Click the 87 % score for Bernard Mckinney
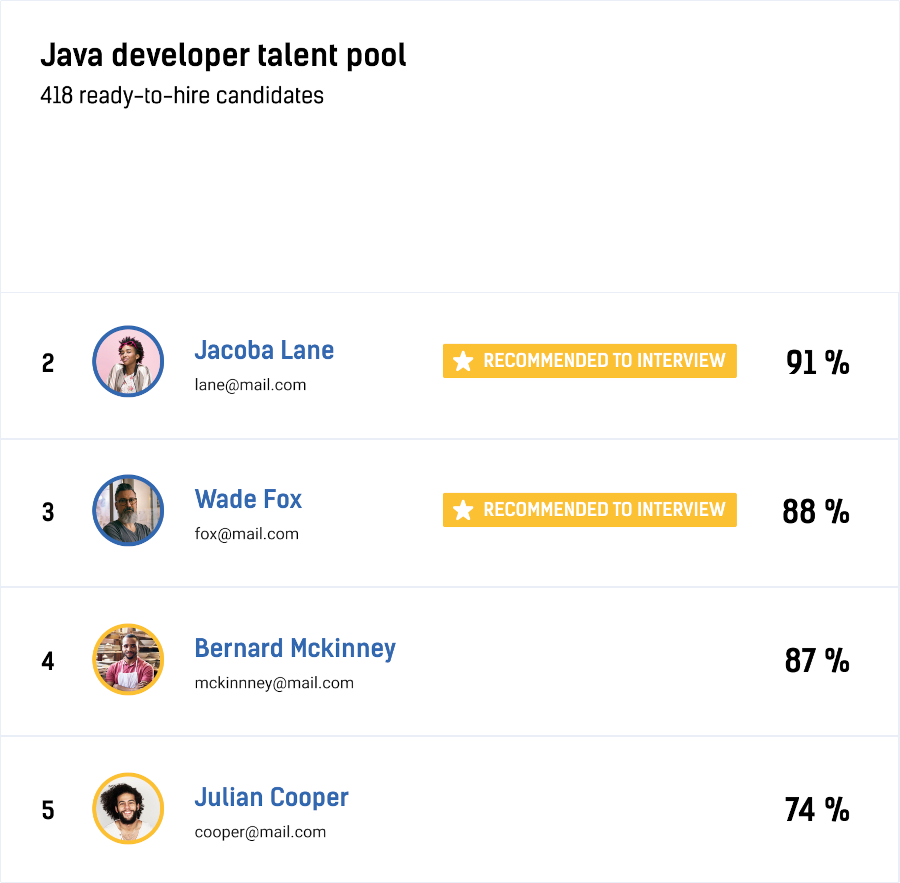This screenshot has width=900, height=883. pyautogui.click(x=817, y=660)
